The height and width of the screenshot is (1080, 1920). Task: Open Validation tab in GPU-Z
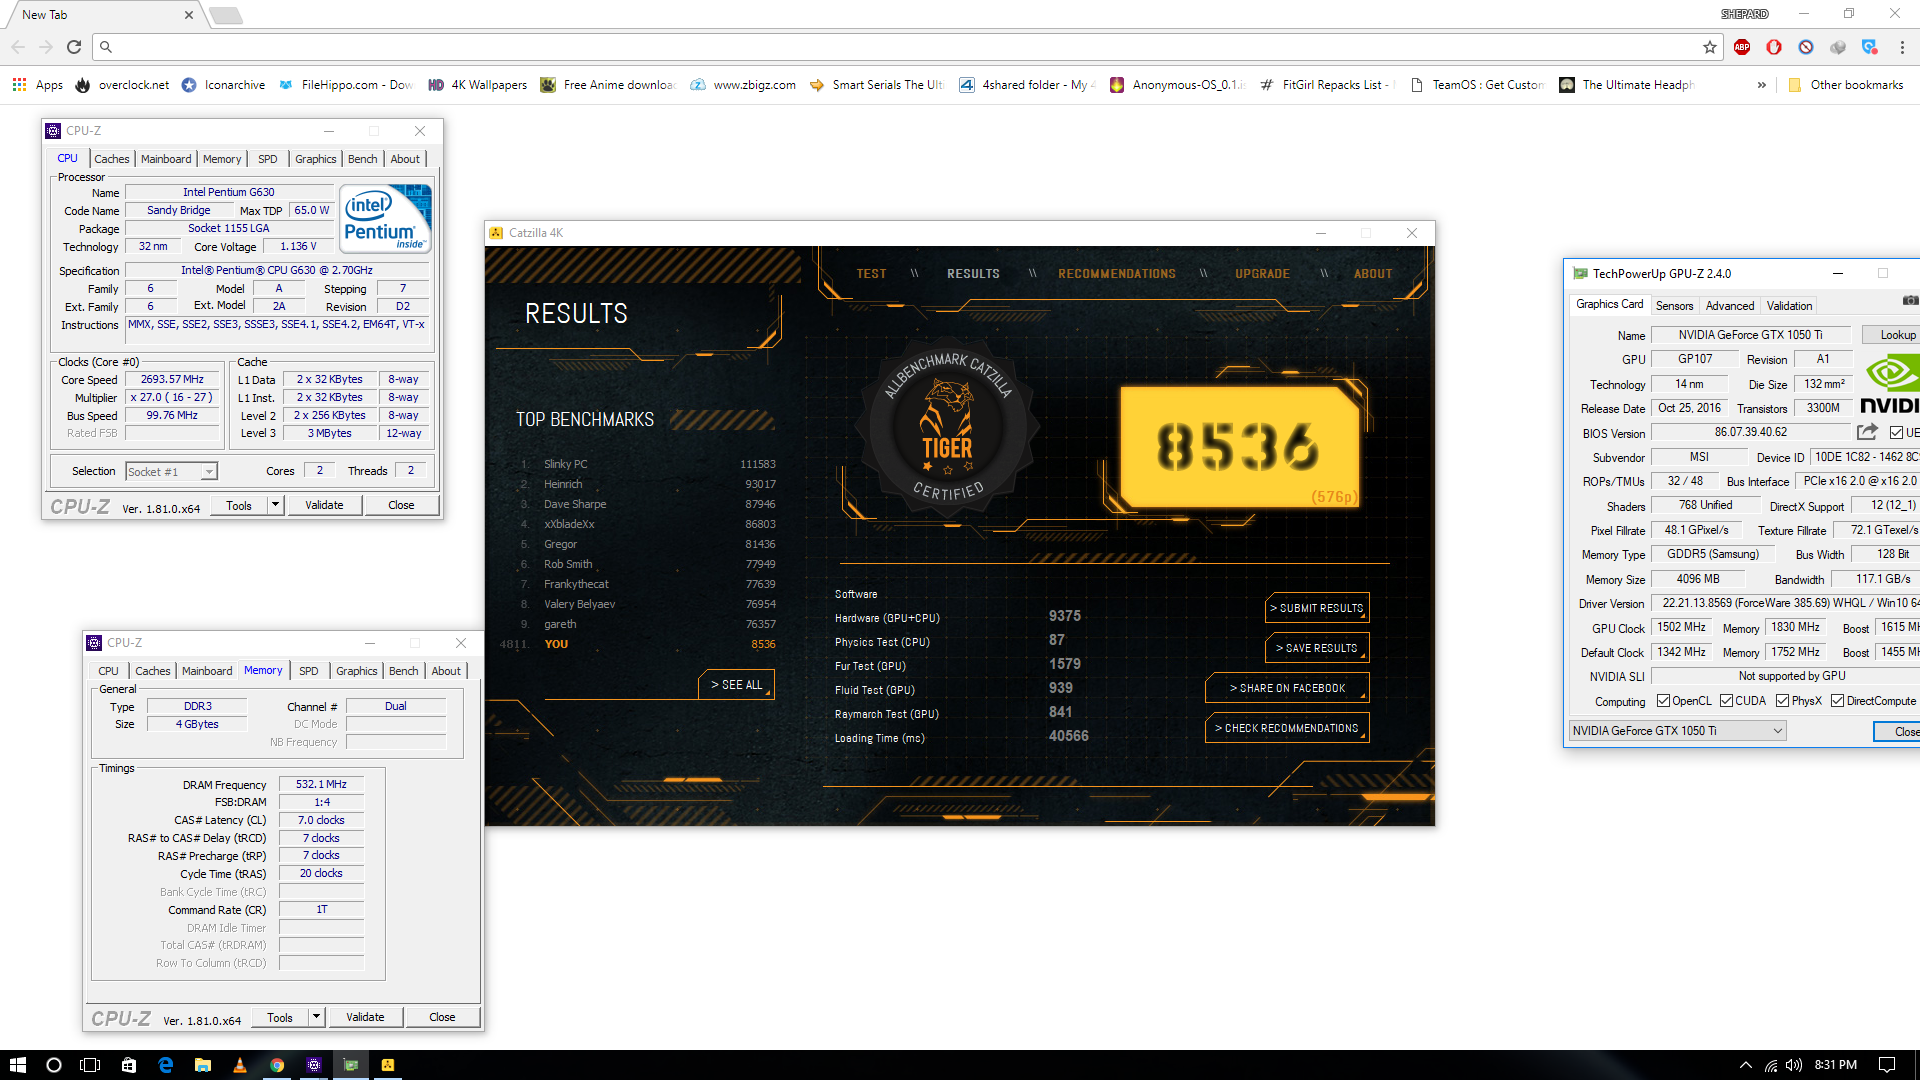[1789, 306]
